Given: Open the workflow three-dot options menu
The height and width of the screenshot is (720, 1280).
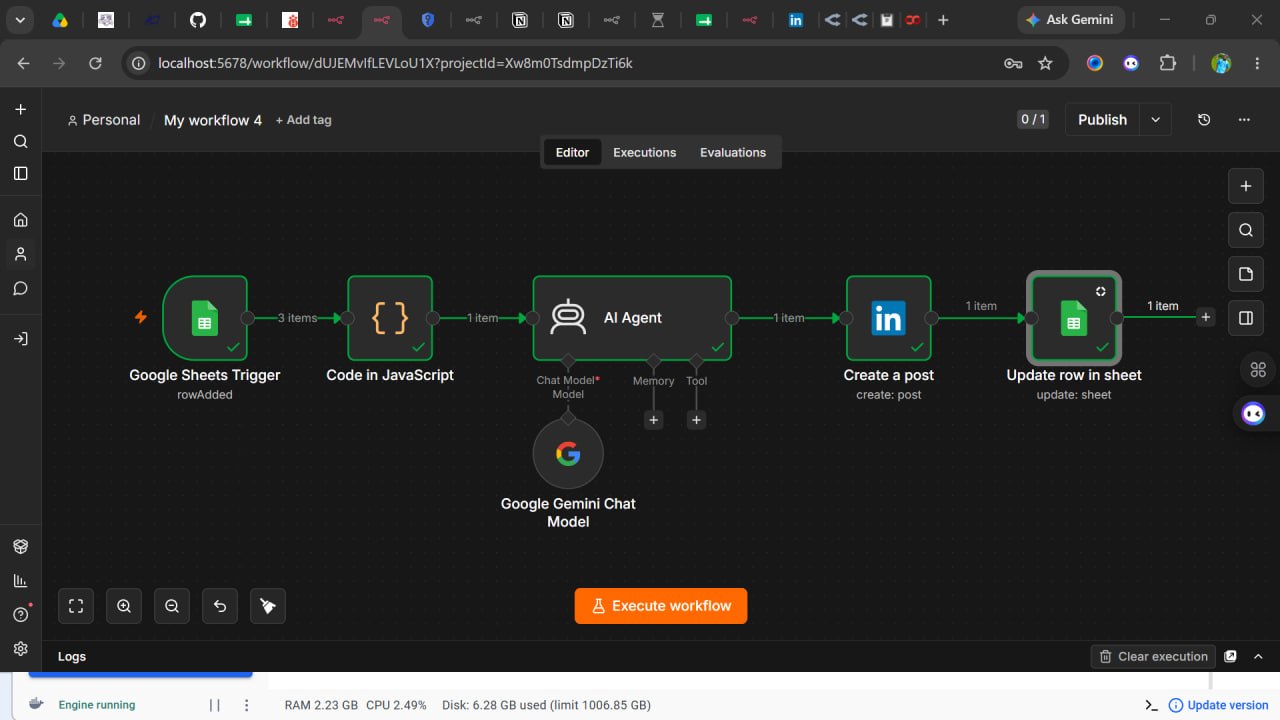Looking at the screenshot, I should pos(1244,120).
